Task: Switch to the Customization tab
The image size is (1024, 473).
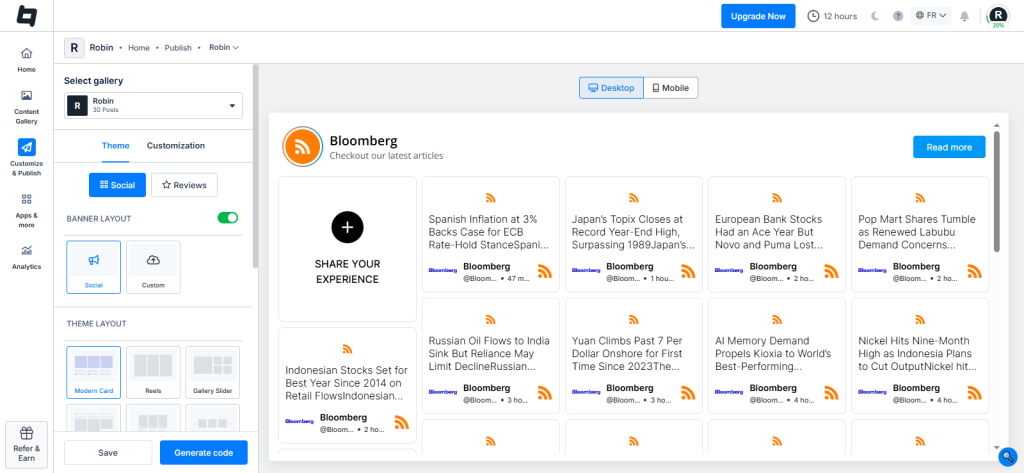Action: (176, 145)
